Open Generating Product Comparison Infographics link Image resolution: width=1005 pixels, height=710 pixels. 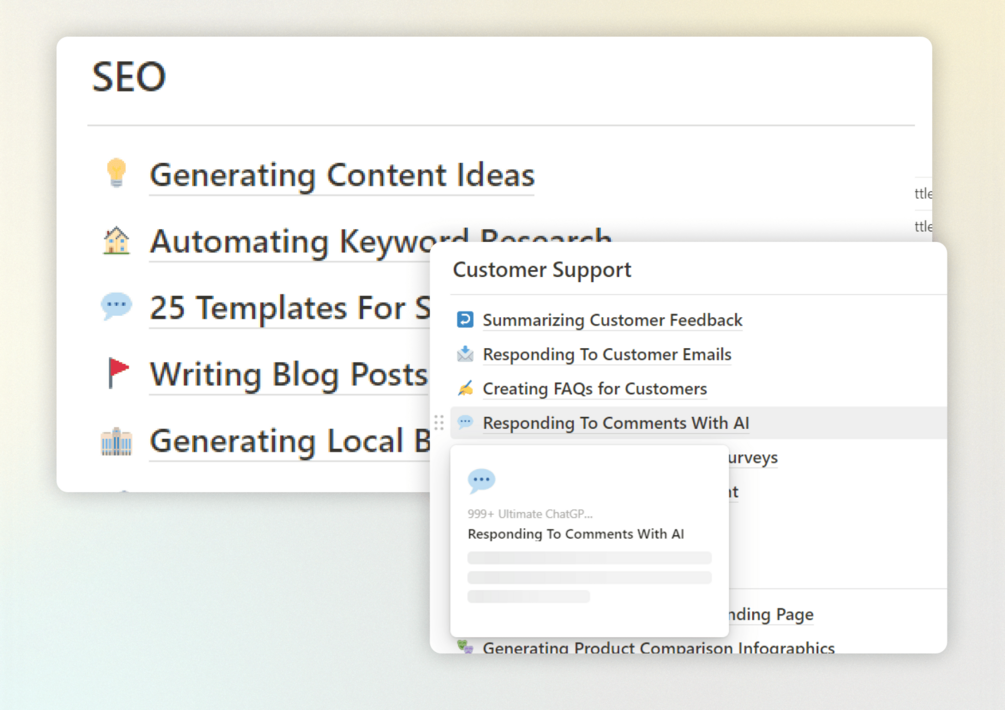point(658,648)
